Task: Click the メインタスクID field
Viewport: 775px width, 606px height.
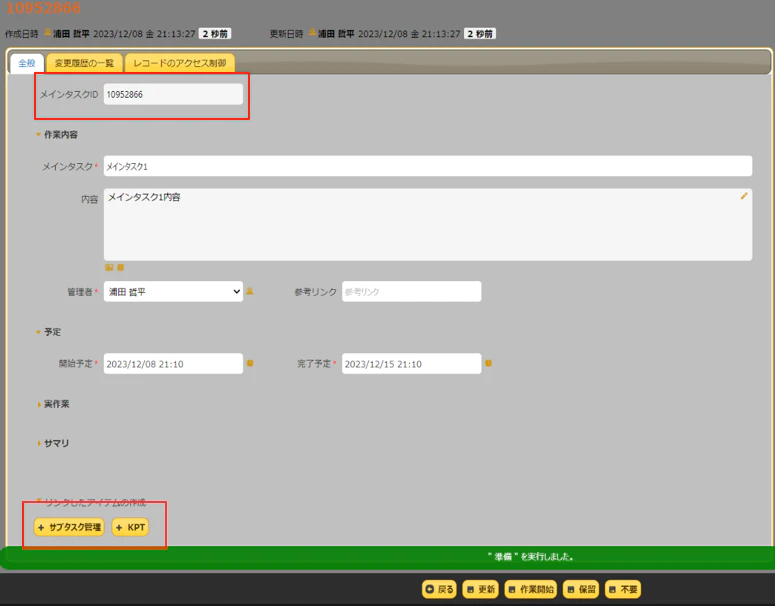Action: pyautogui.click(x=173, y=94)
